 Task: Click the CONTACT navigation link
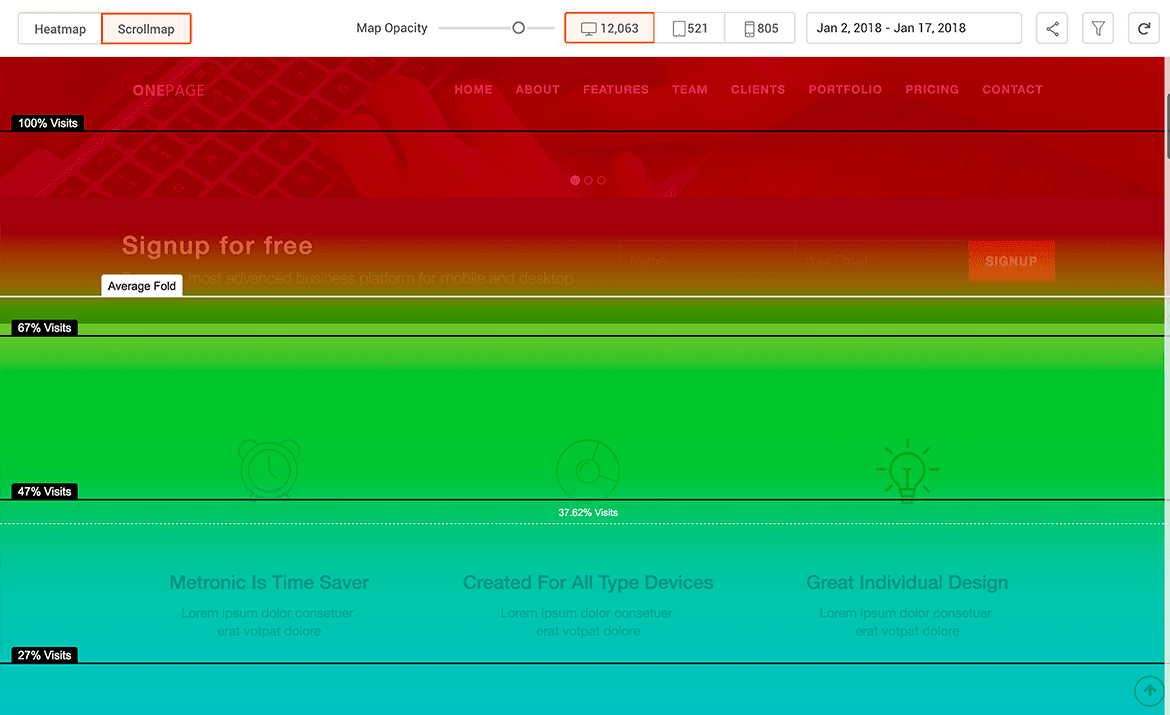point(1013,90)
